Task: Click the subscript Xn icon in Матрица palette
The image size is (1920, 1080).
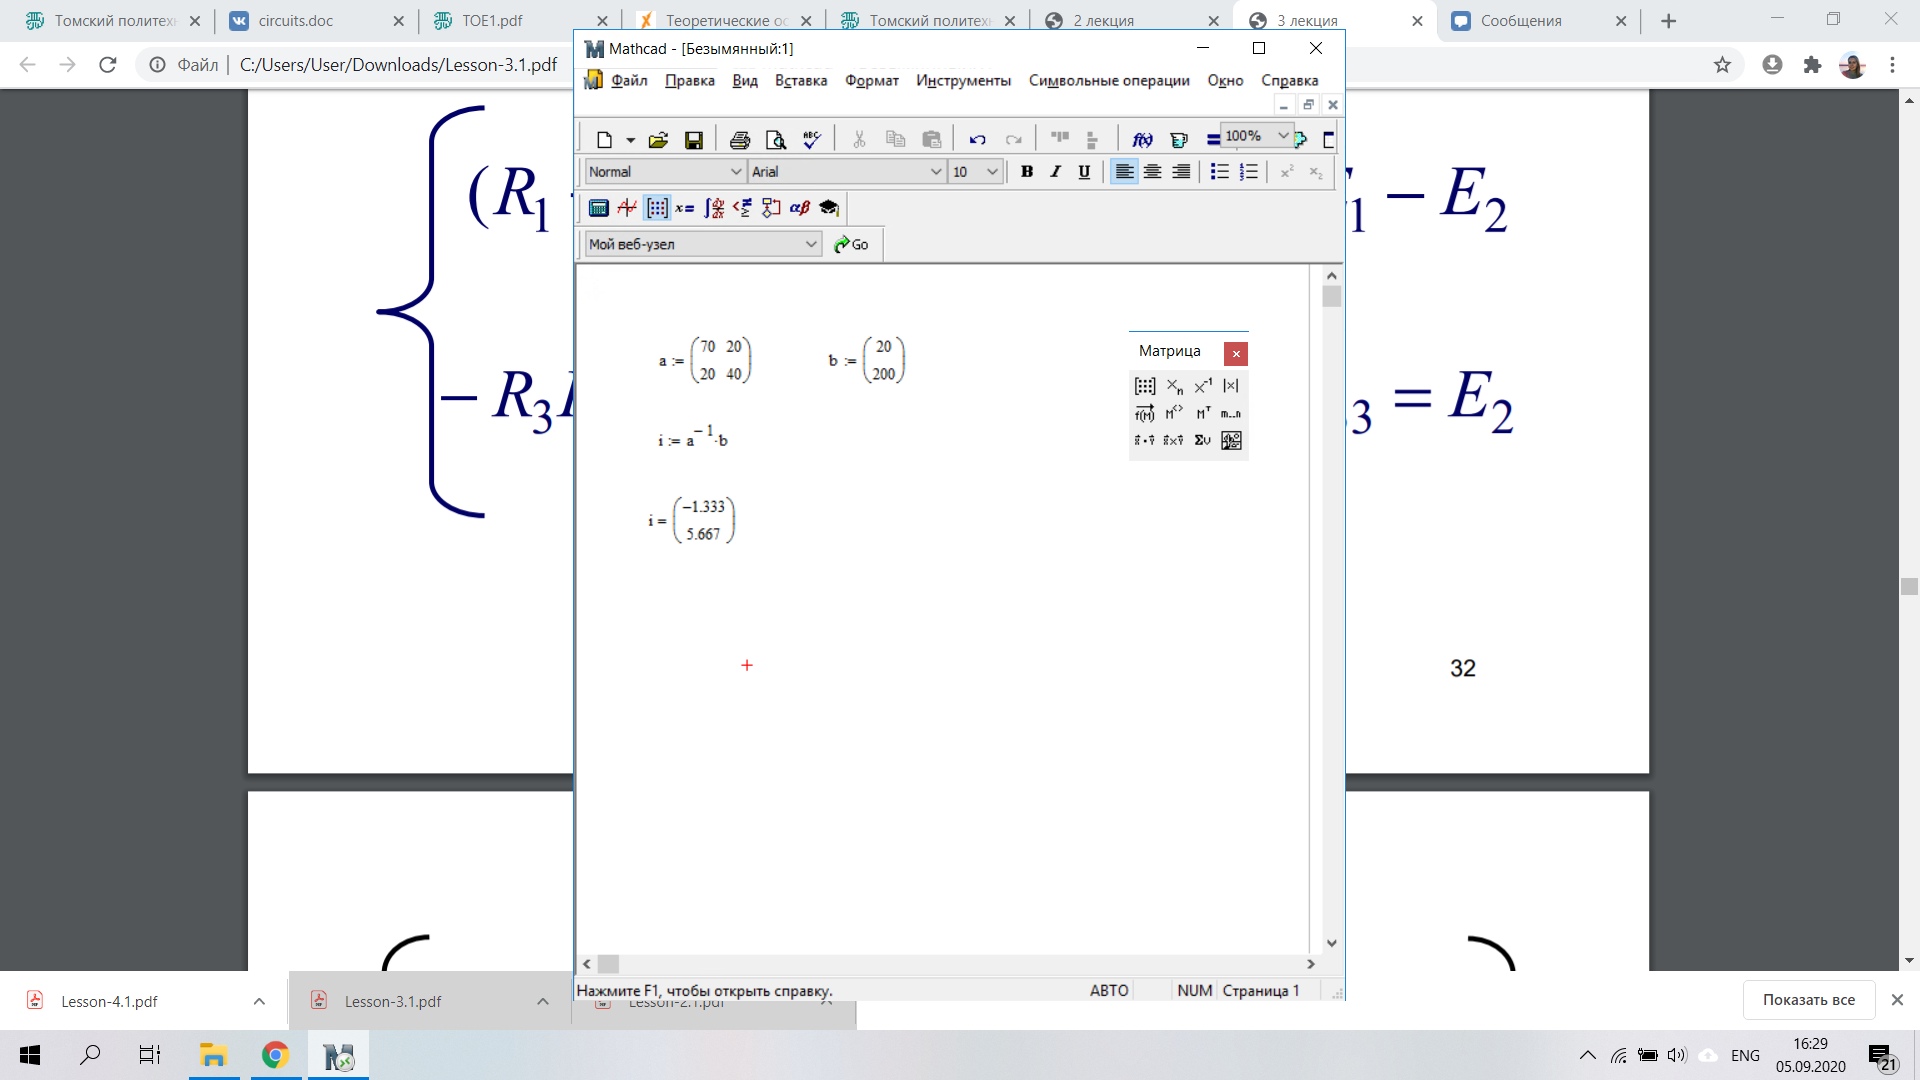Action: point(1174,386)
